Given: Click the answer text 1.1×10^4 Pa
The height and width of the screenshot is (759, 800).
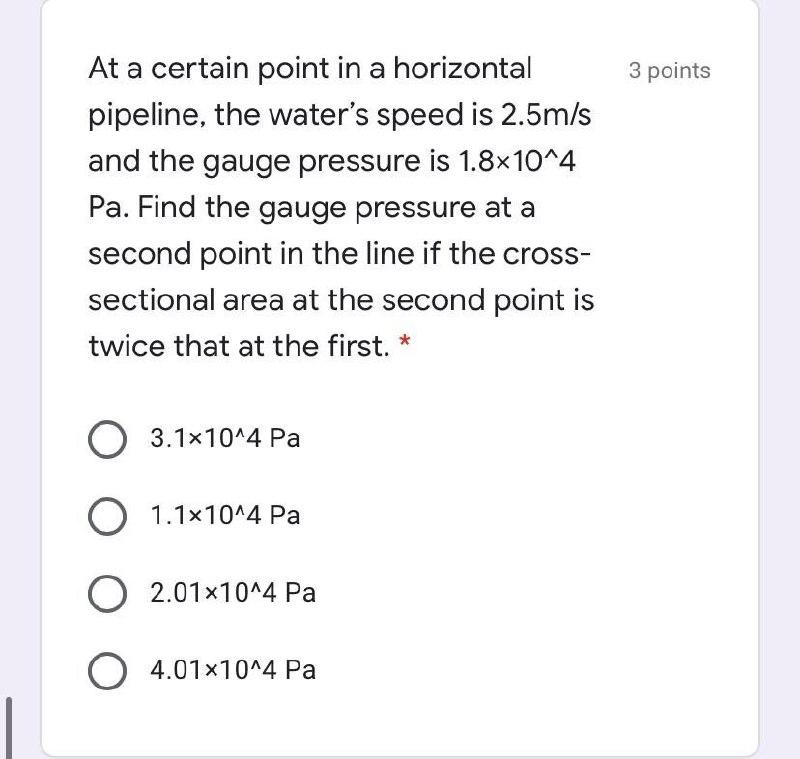Looking at the screenshot, I should 224,515.
